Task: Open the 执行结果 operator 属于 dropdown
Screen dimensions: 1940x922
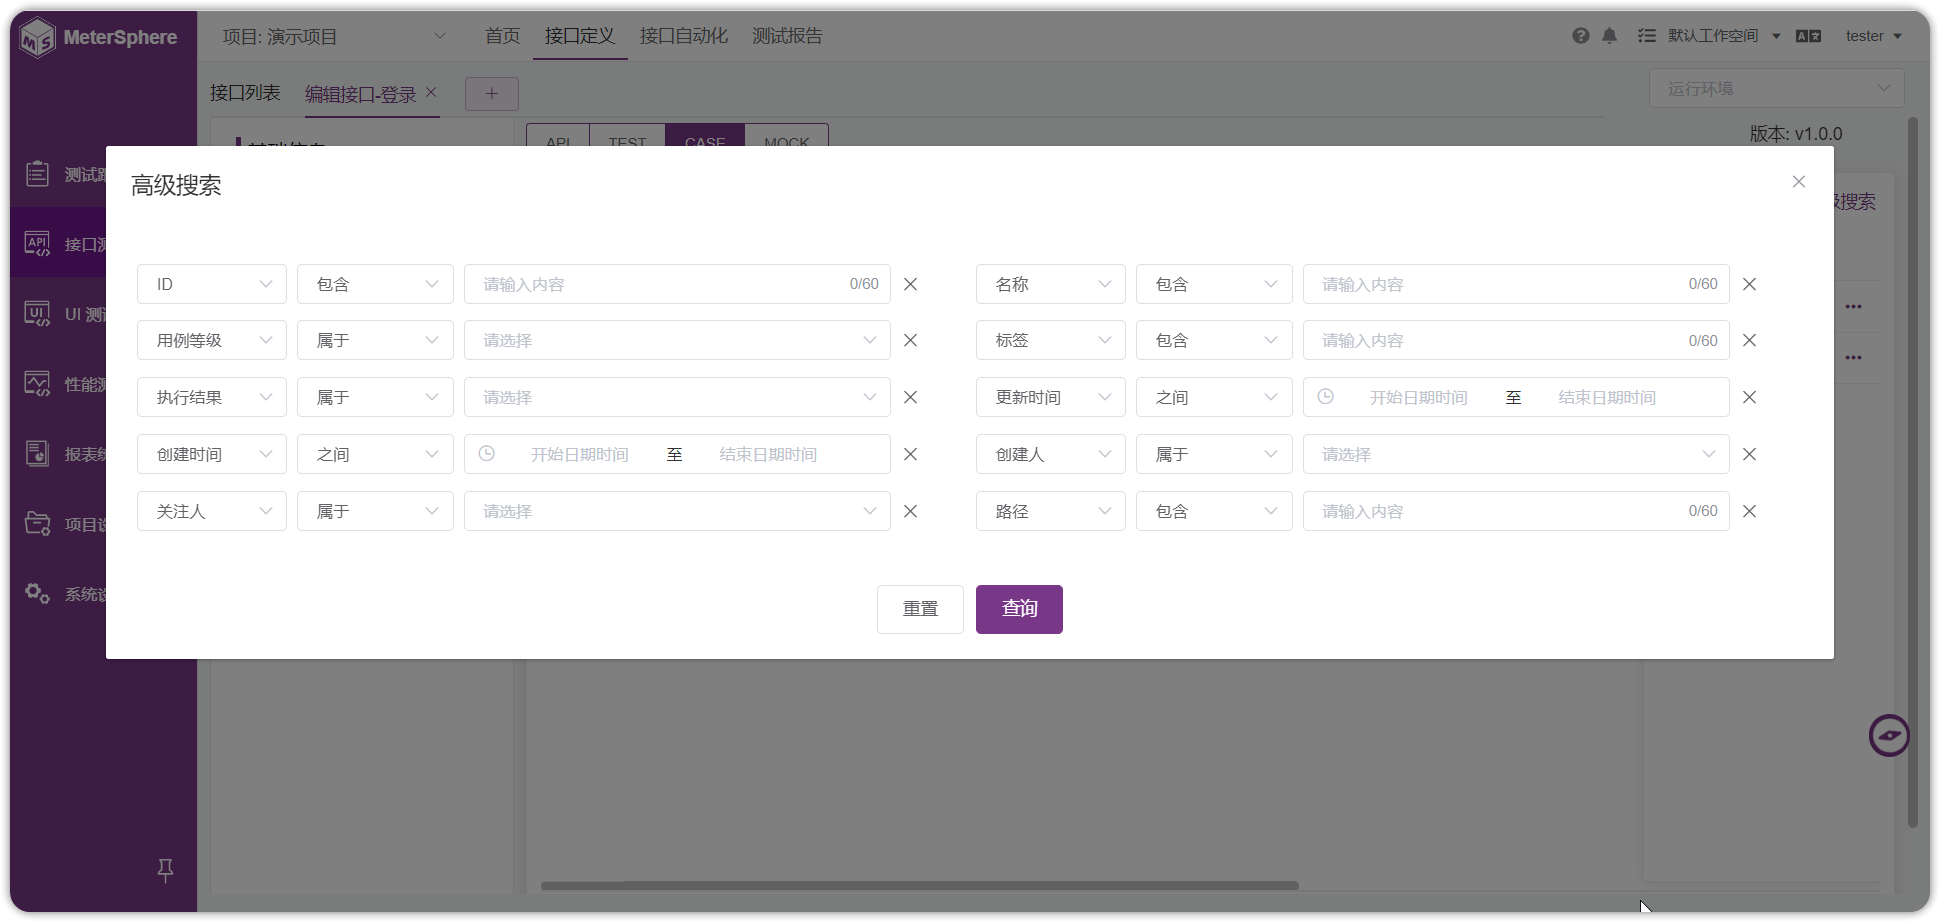Action: point(375,397)
